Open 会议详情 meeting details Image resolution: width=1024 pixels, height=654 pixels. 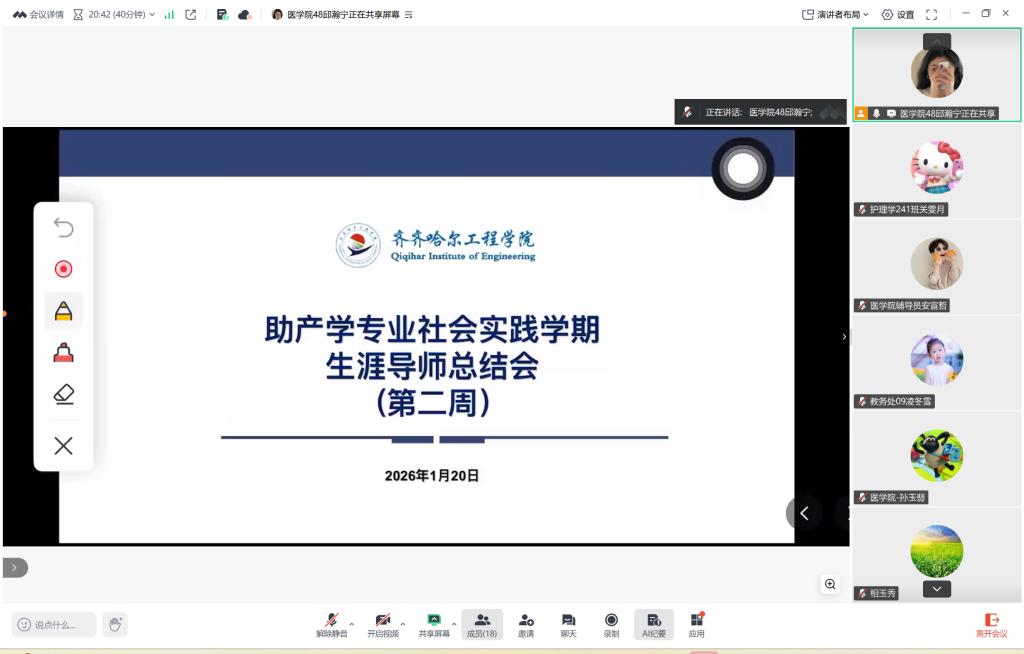click(39, 15)
